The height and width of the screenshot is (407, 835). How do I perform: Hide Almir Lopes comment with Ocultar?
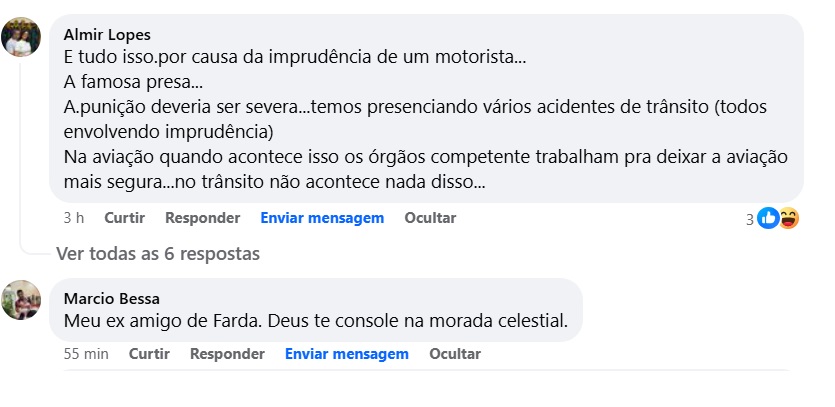pos(430,218)
